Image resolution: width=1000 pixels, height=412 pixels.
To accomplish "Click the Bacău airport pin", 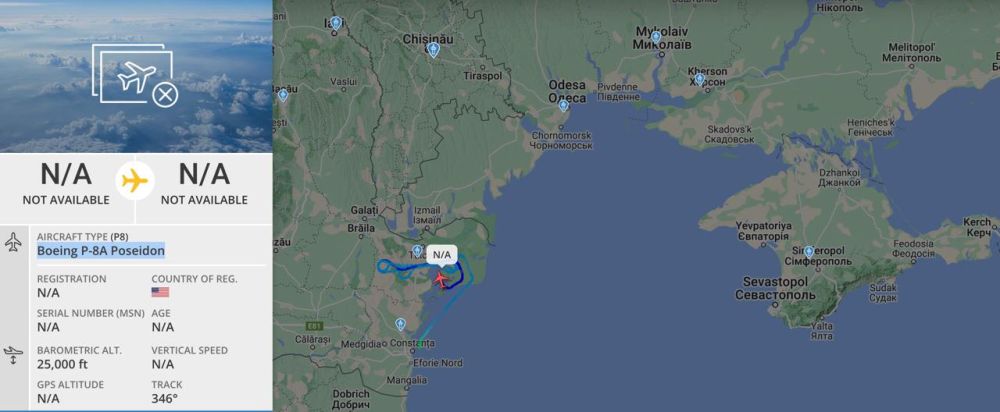I will (283, 95).
